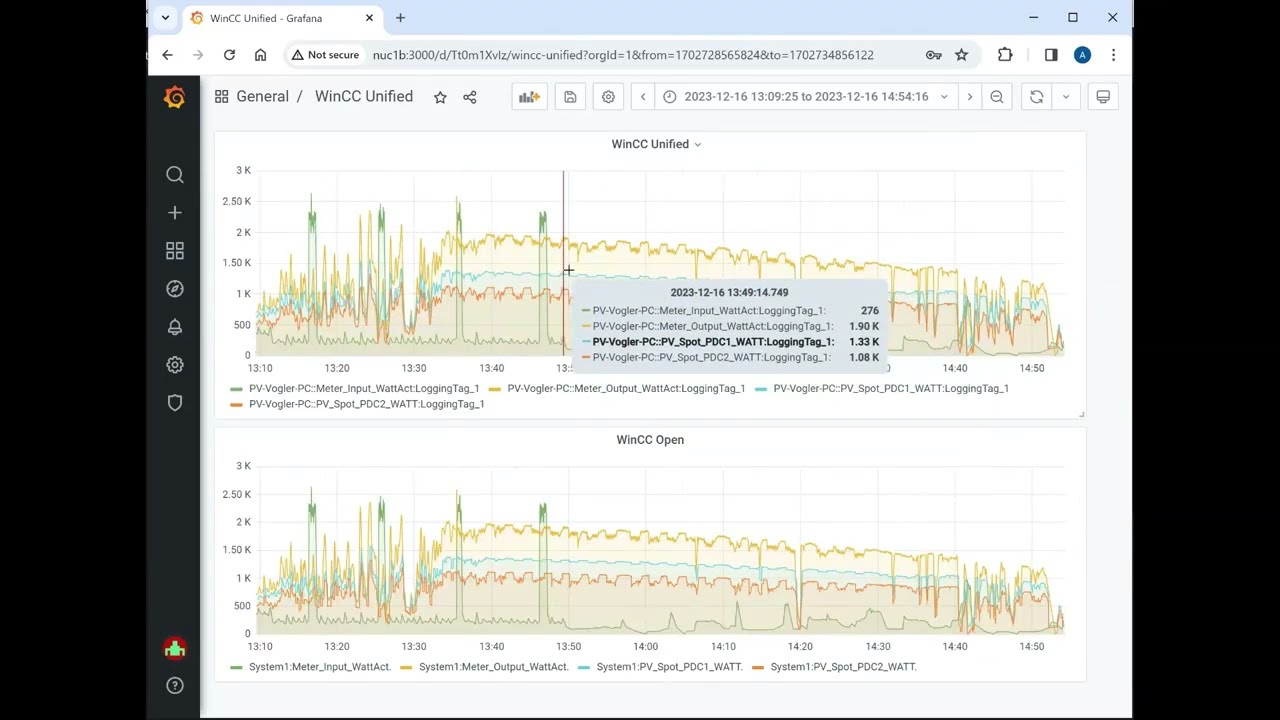1280x720 pixels.
Task: Go to General folder breadcrumb
Action: 262,97
